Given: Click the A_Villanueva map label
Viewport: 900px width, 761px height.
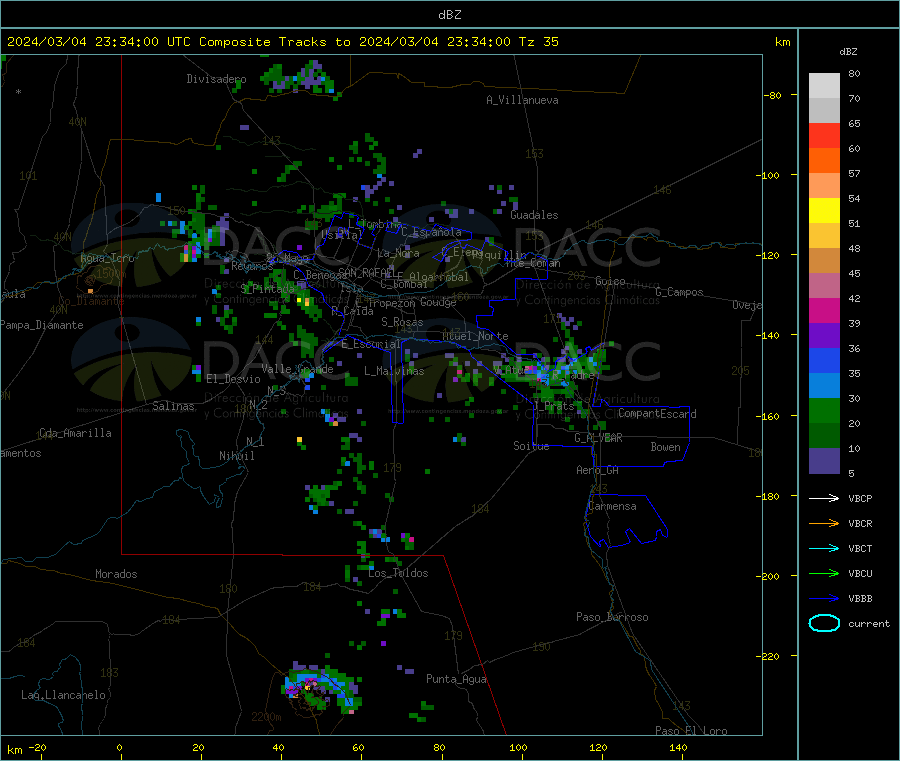Looking at the screenshot, I should pos(522,100).
